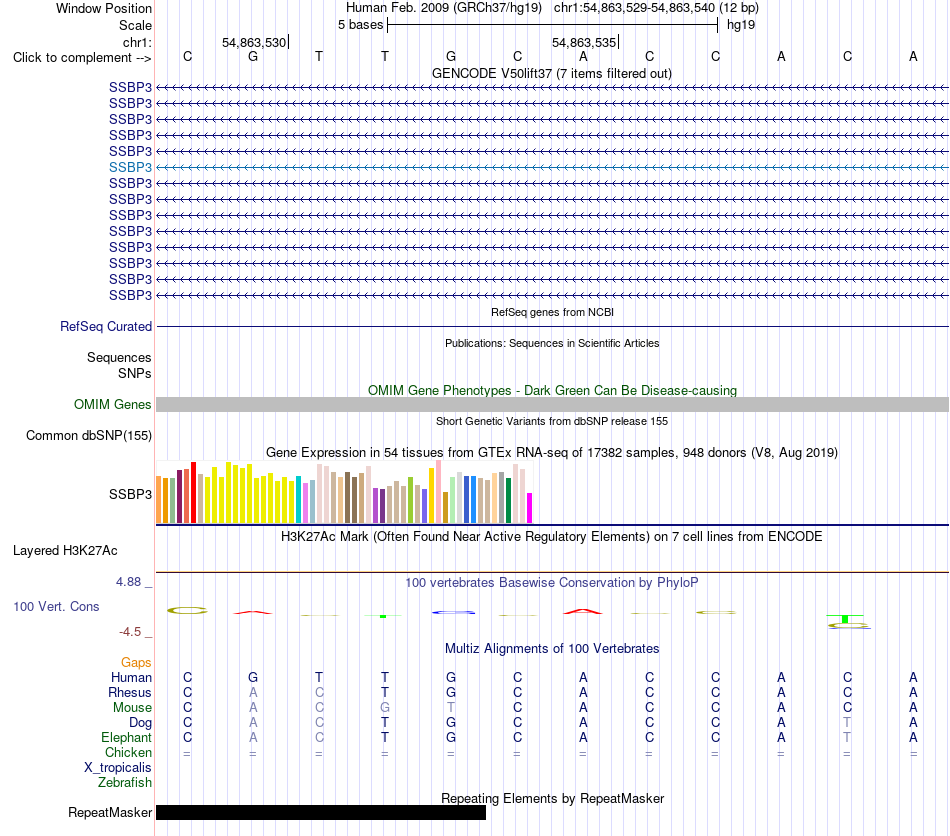Click the 4.88 PhyloP upper scale value

pos(128,582)
